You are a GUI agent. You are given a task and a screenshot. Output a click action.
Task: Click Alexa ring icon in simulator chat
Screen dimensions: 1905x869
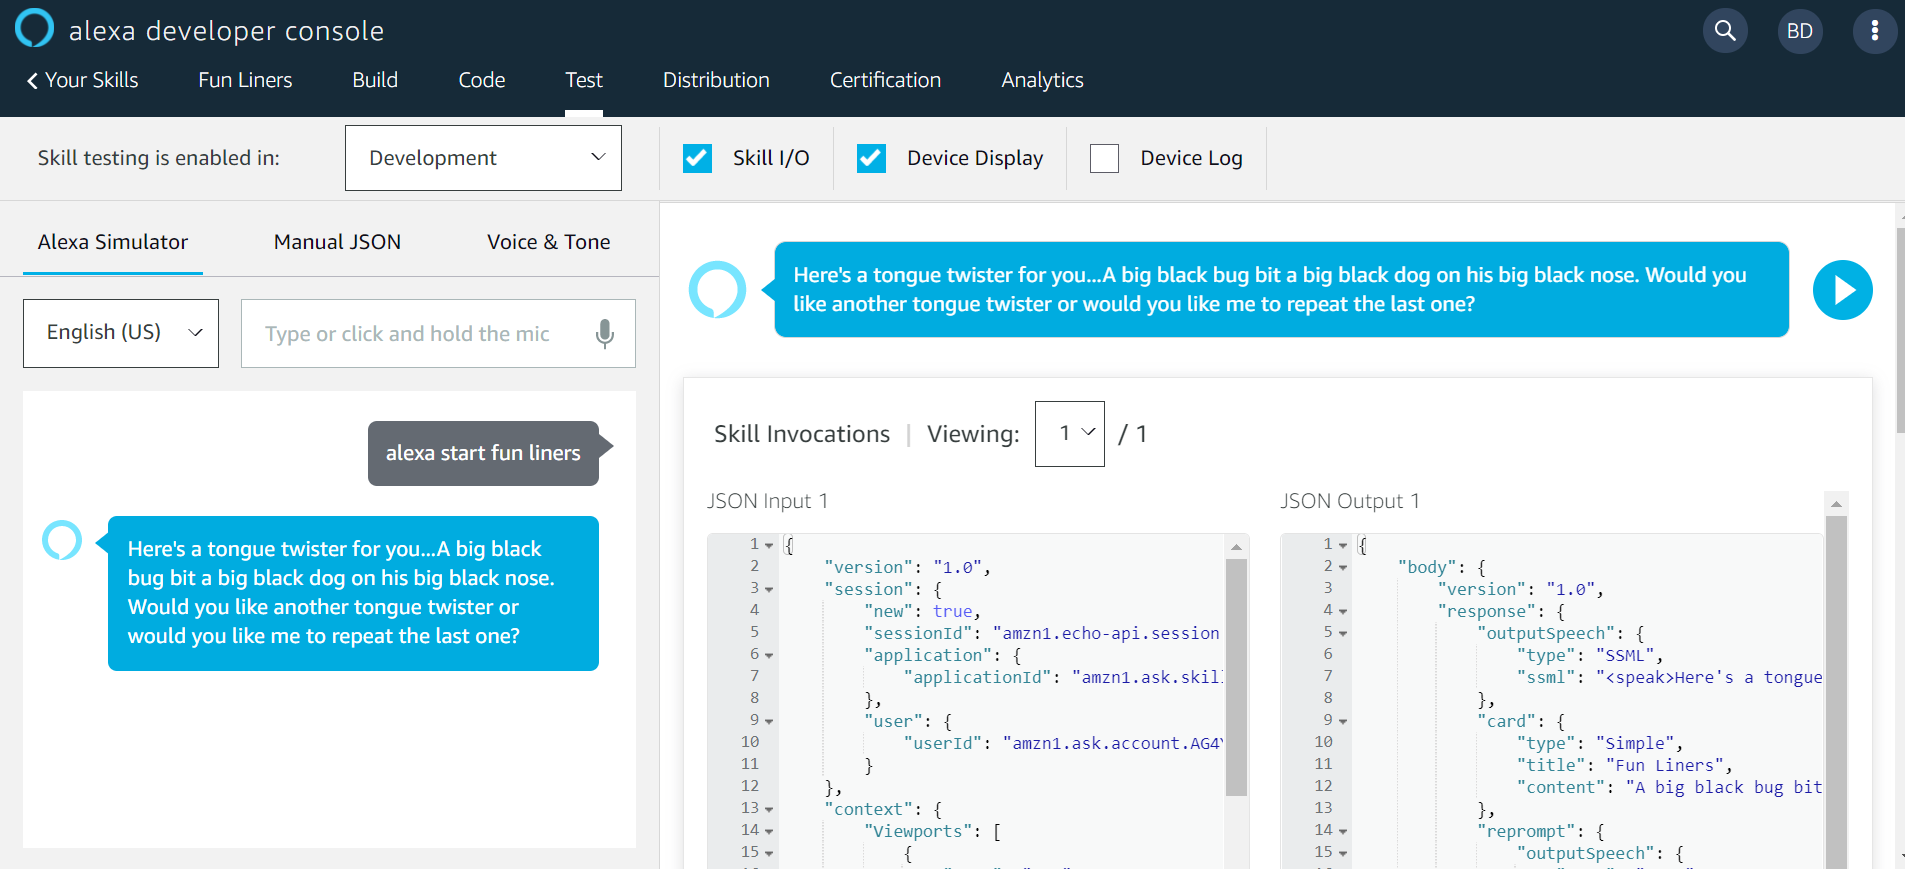click(62, 540)
